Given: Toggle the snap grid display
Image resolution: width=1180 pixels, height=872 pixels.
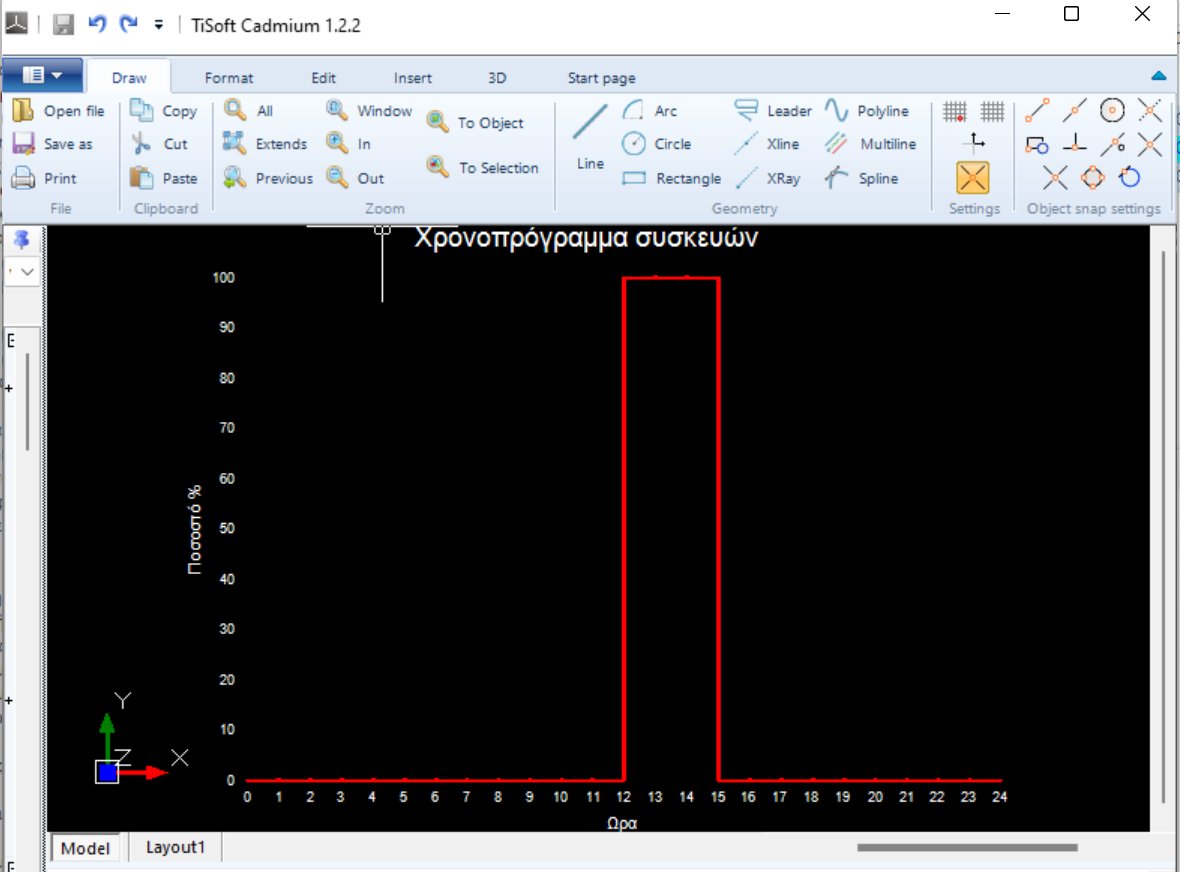Looking at the screenshot, I should pos(954,111).
